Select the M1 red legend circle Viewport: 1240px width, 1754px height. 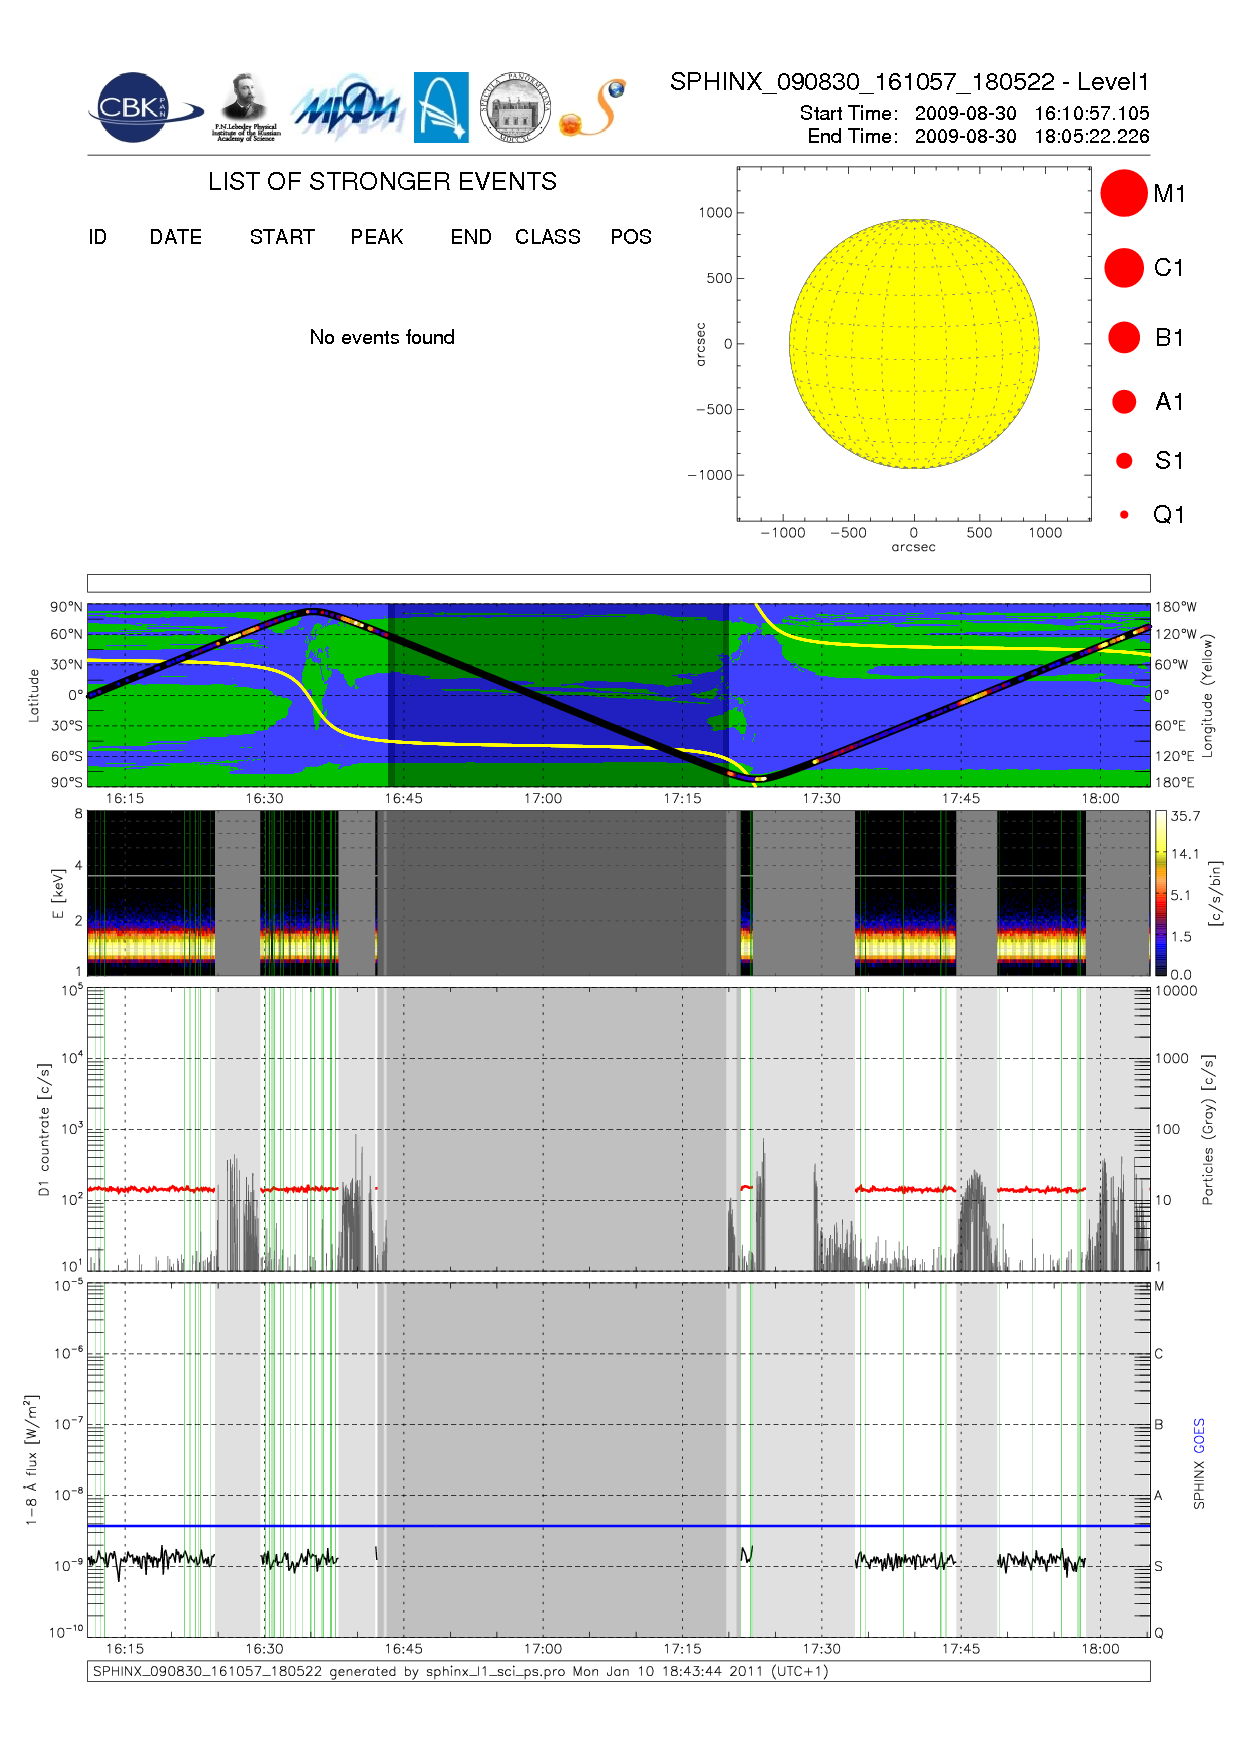click(1124, 193)
